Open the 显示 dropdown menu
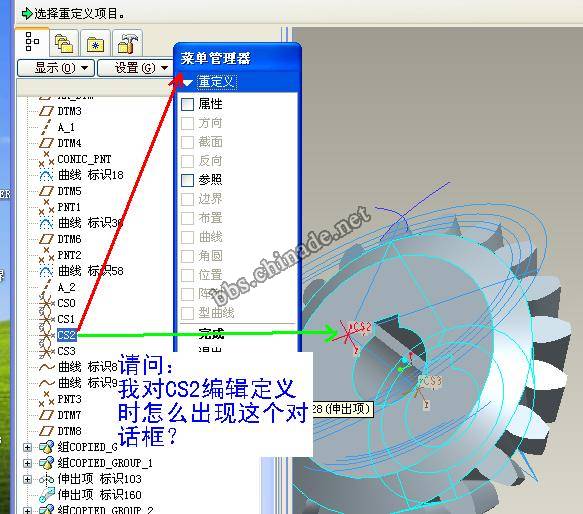 pyautogui.click(x=56, y=68)
